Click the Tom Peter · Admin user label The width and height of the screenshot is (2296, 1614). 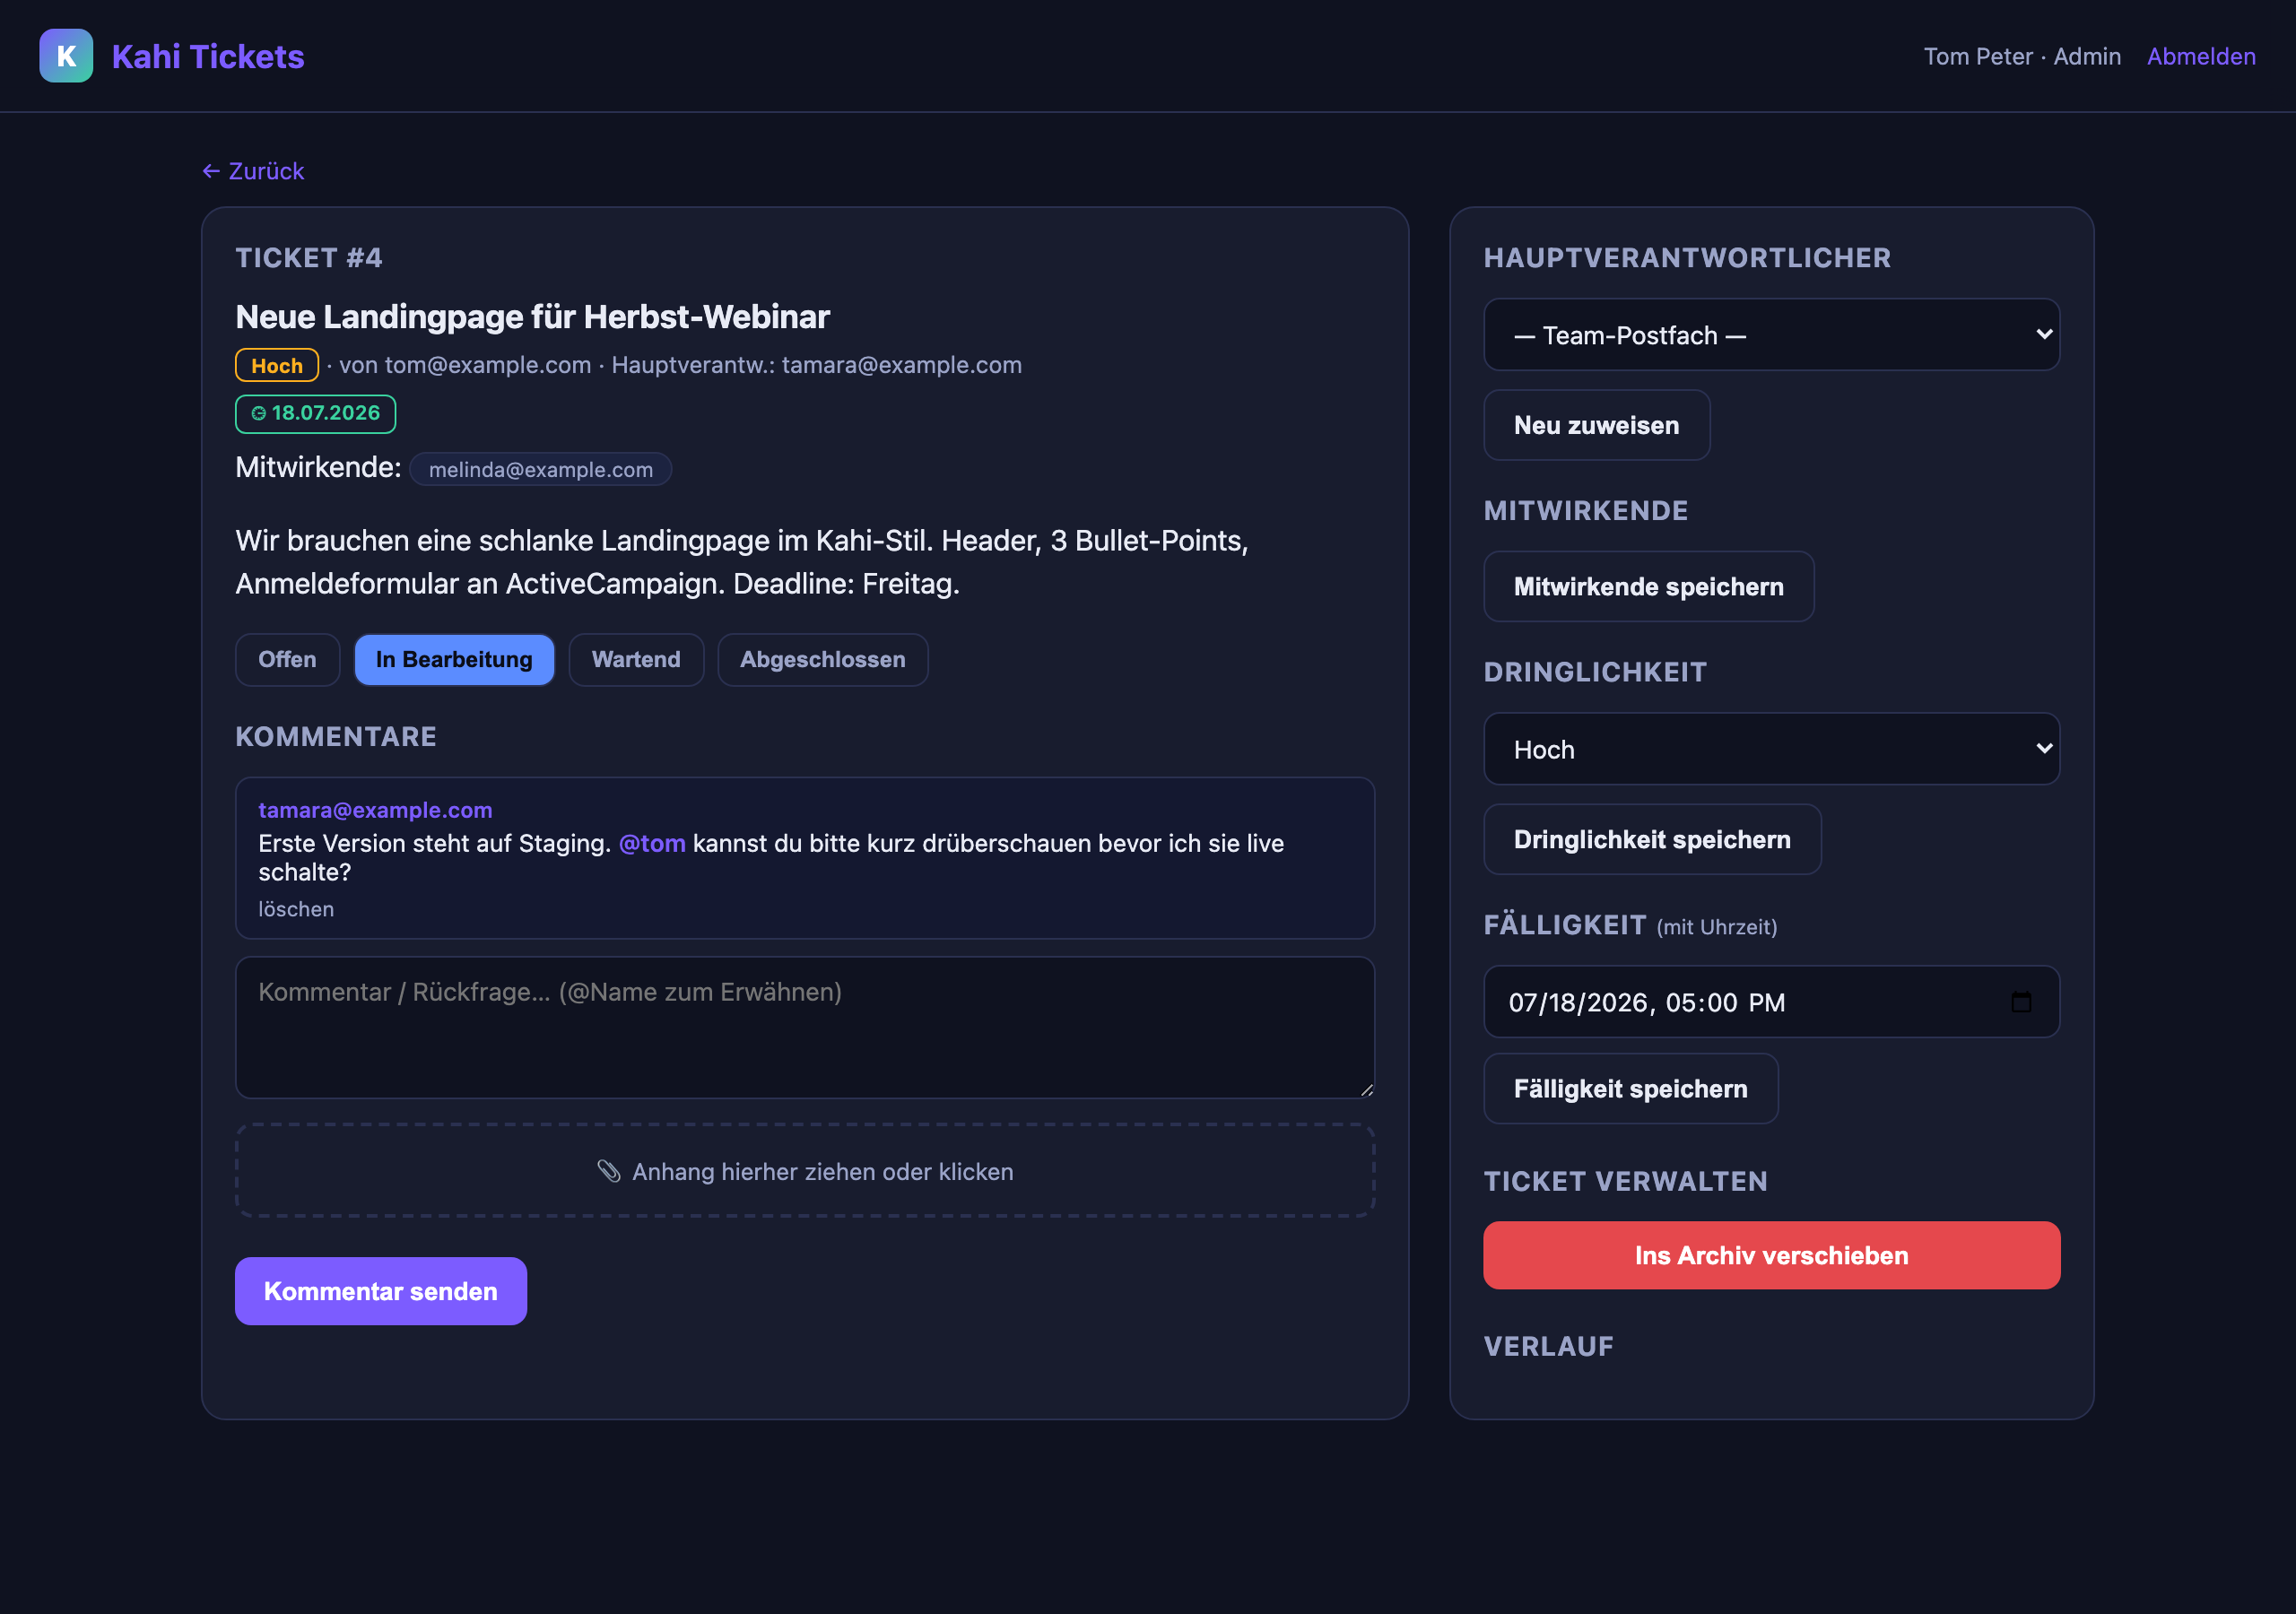(x=2022, y=56)
